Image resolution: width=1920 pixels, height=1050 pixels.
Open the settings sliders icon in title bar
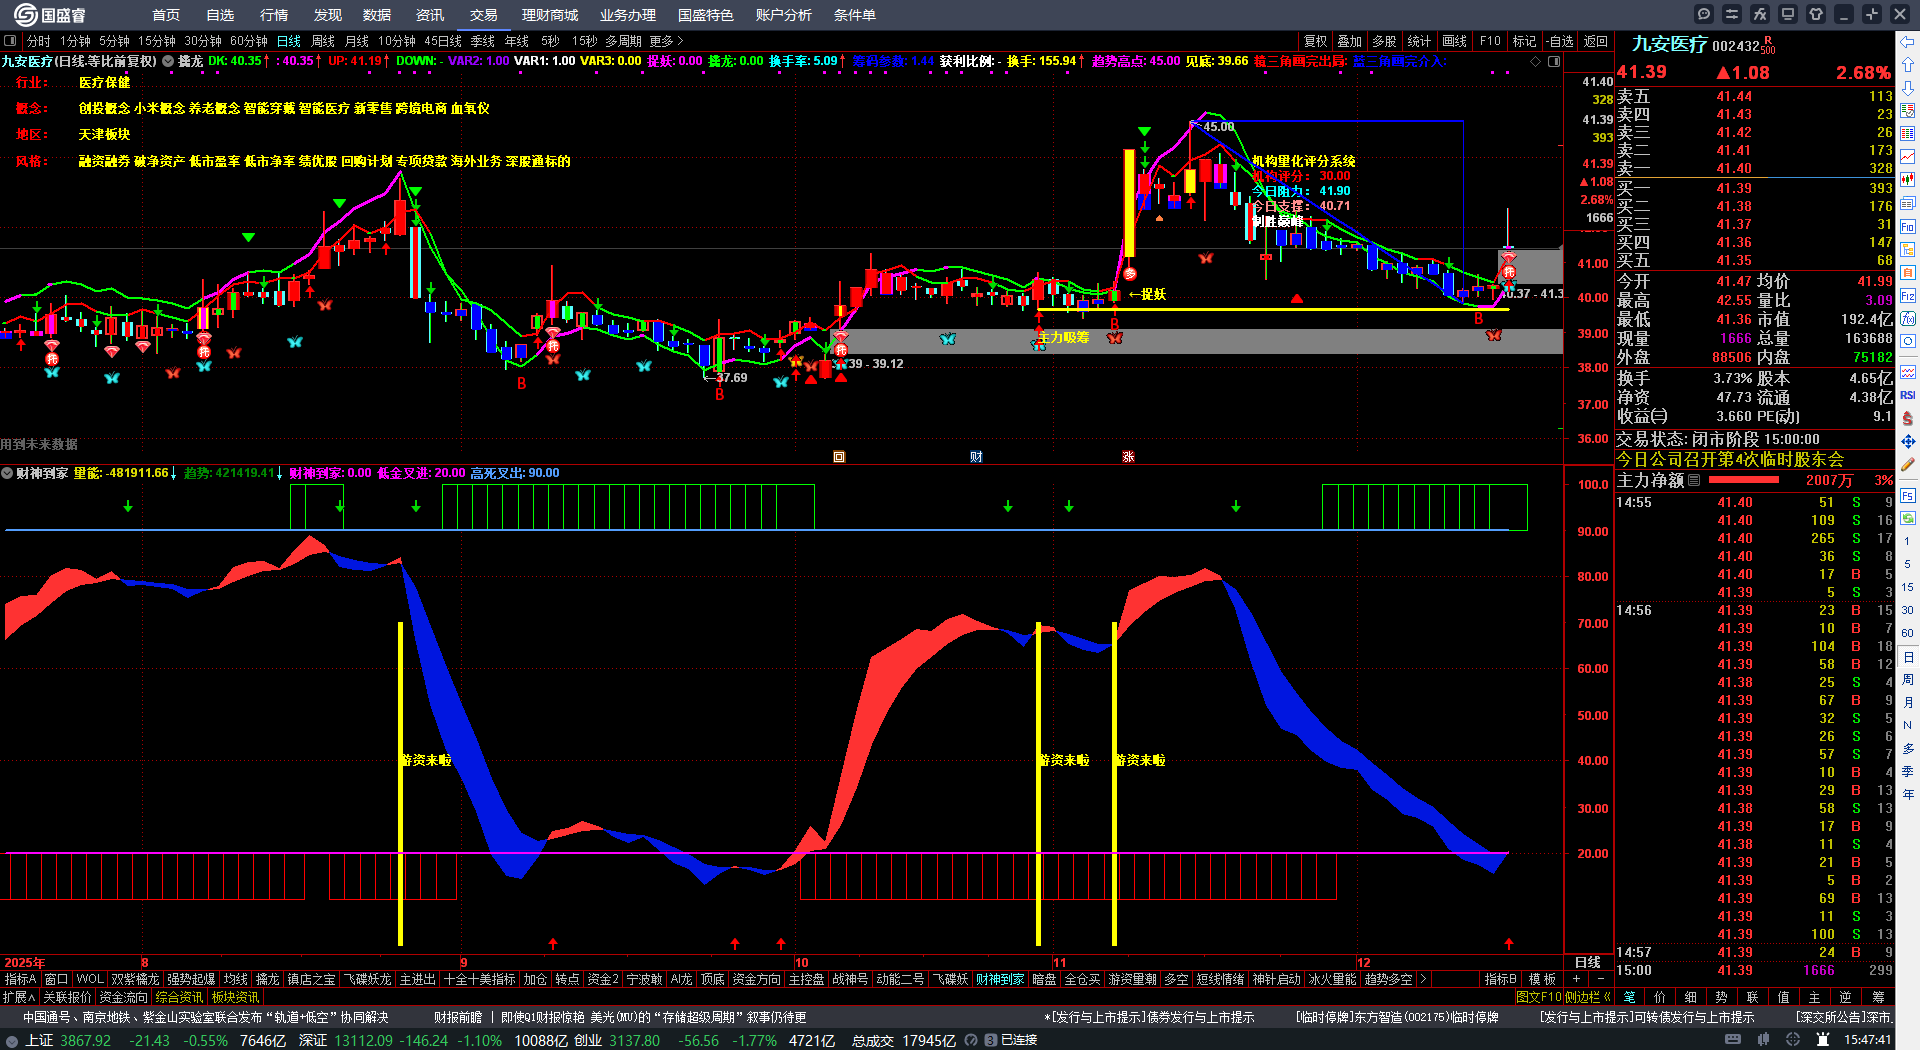[x=1732, y=14]
